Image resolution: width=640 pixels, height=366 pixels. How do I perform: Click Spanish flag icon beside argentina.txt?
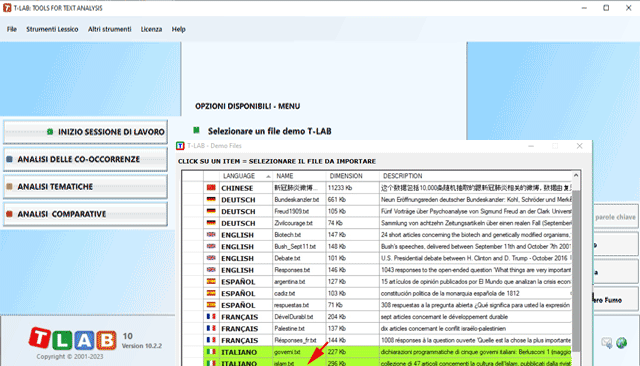pyautogui.click(x=211, y=282)
